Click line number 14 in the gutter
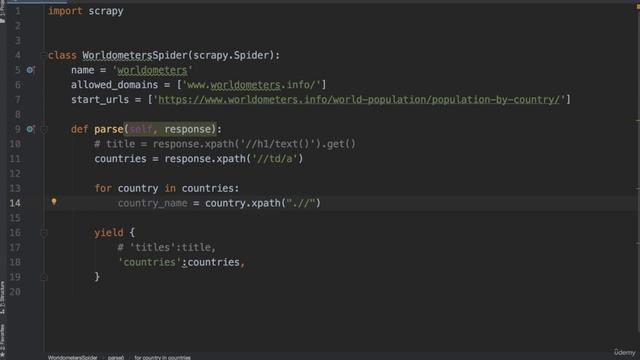Viewport: 640px width, 360px height. [15, 203]
